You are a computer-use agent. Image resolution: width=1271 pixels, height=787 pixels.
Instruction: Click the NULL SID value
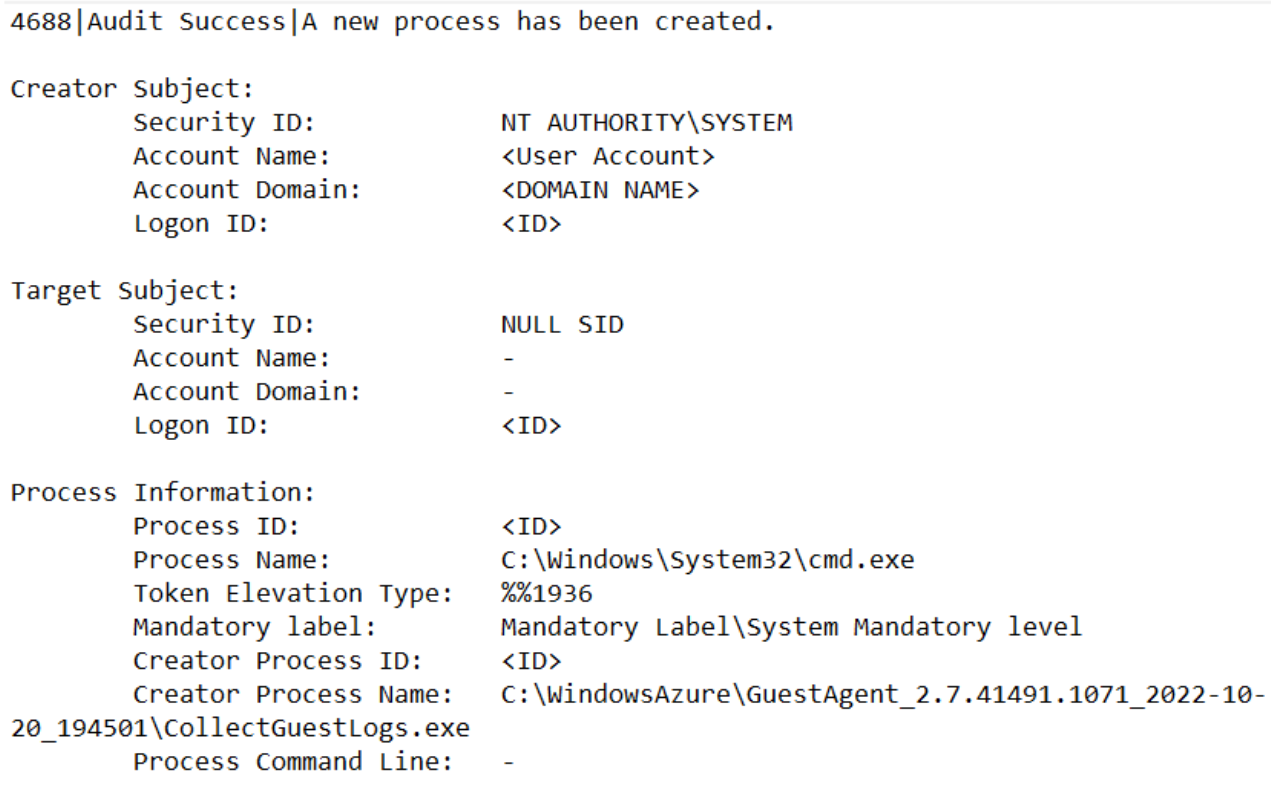click(562, 325)
